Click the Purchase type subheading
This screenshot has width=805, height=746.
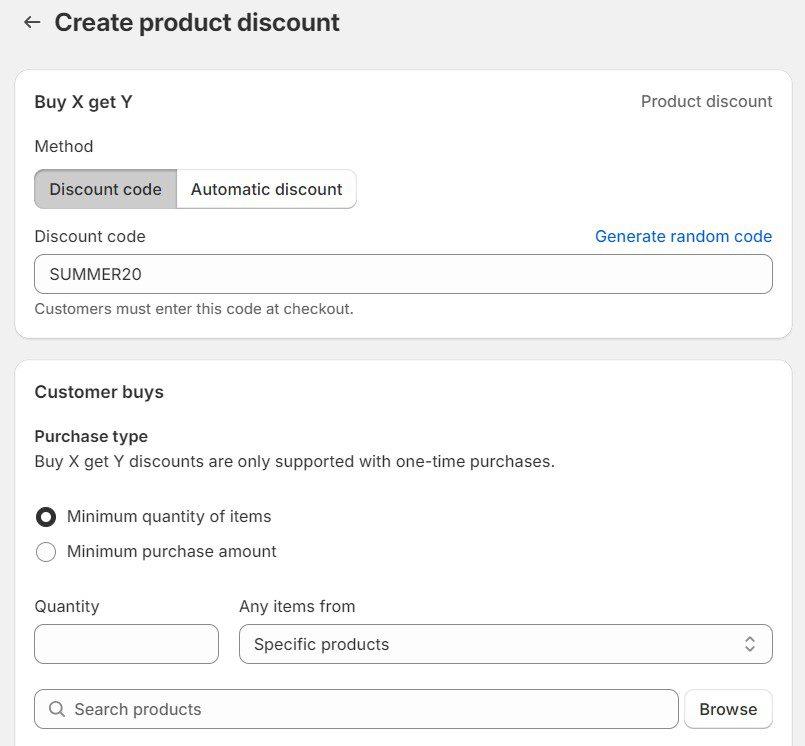91,436
